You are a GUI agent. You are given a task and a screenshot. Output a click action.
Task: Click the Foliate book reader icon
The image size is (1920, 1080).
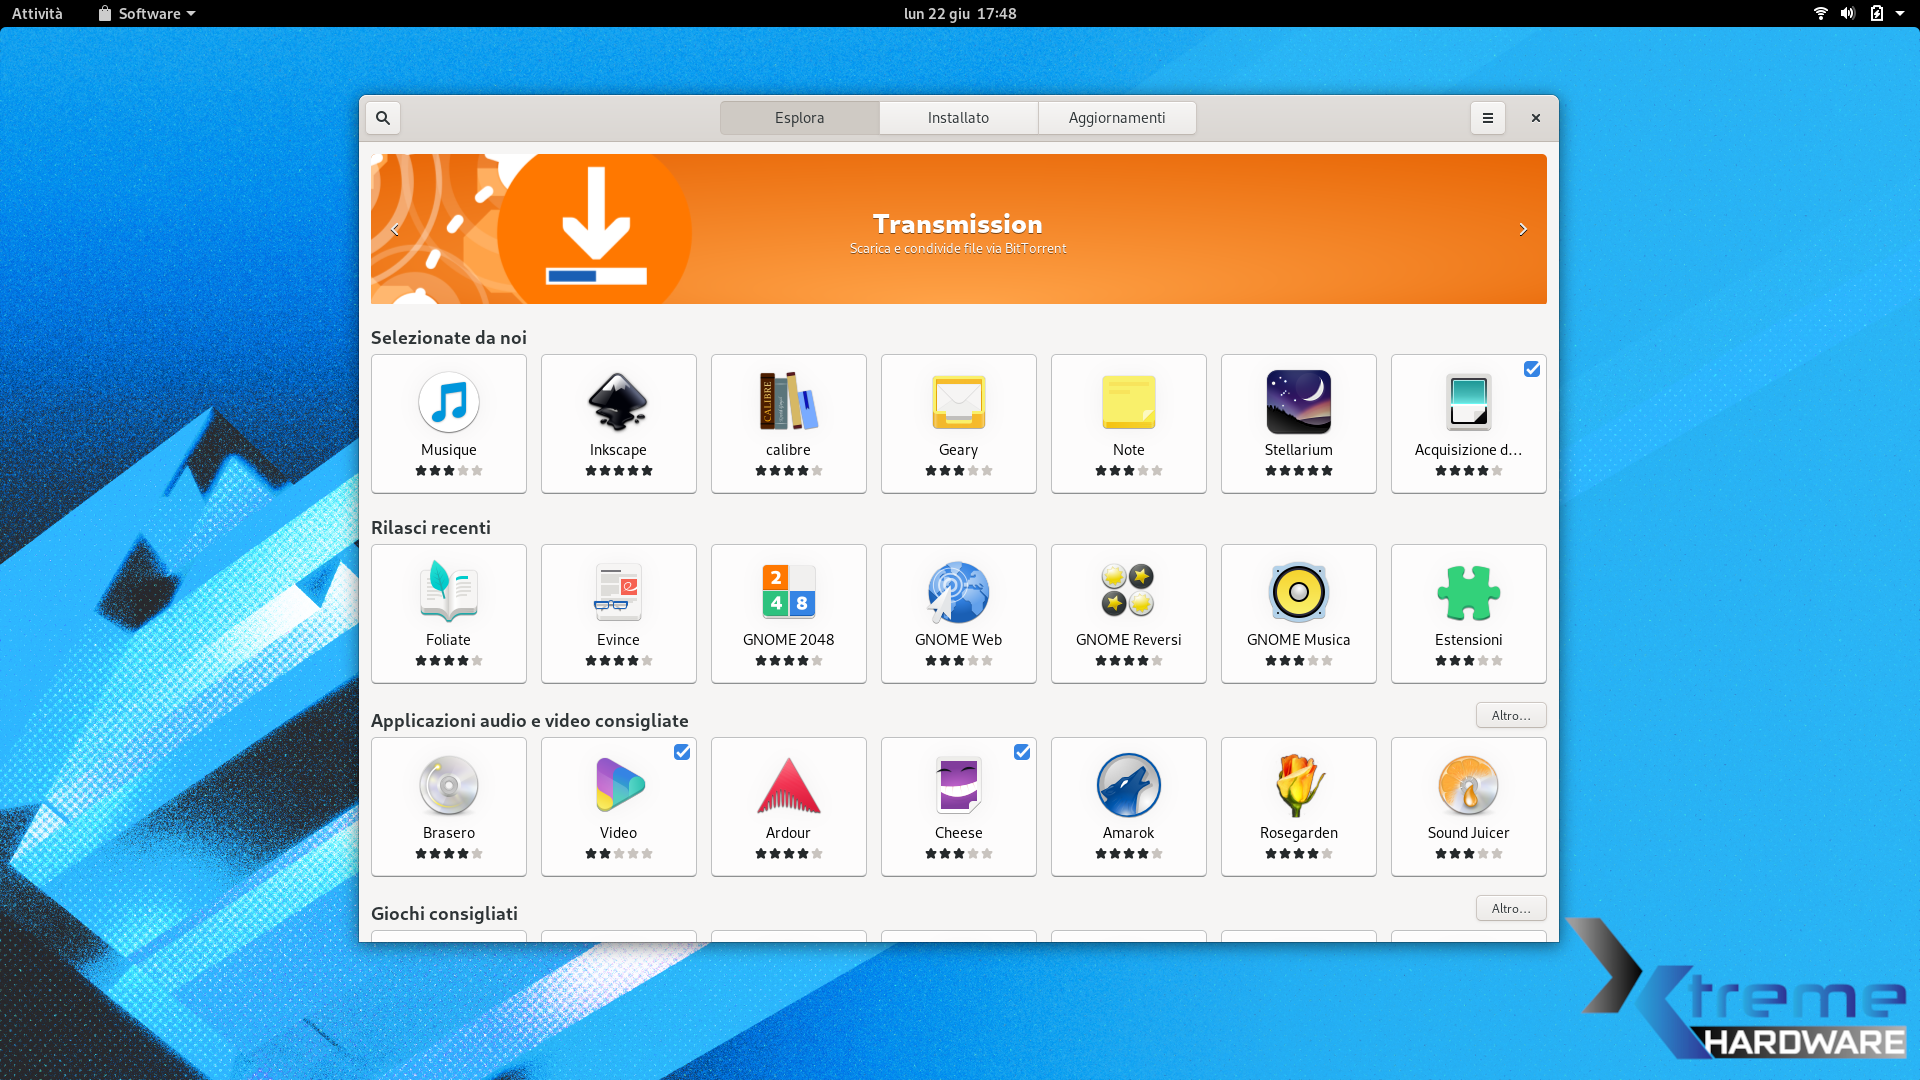(x=448, y=592)
